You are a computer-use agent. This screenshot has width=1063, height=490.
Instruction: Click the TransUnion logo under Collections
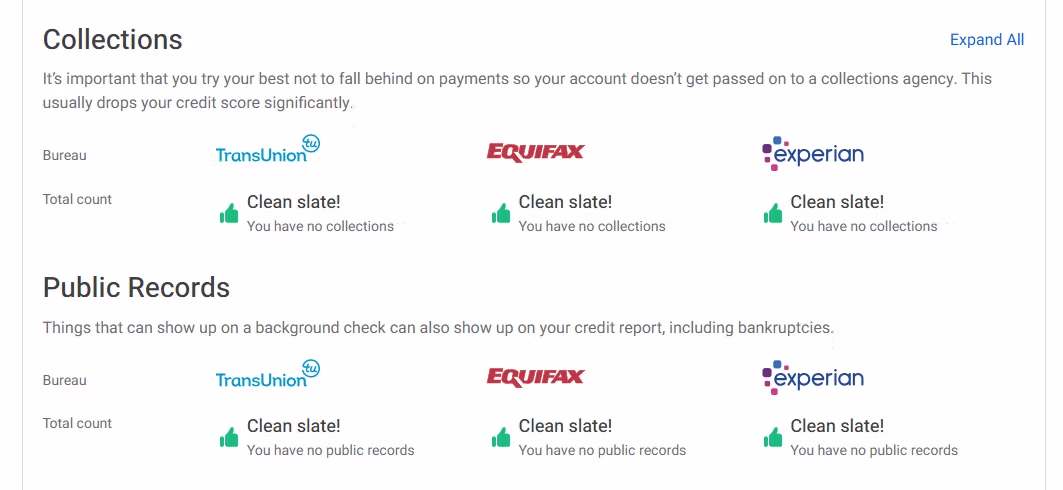click(267, 152)
